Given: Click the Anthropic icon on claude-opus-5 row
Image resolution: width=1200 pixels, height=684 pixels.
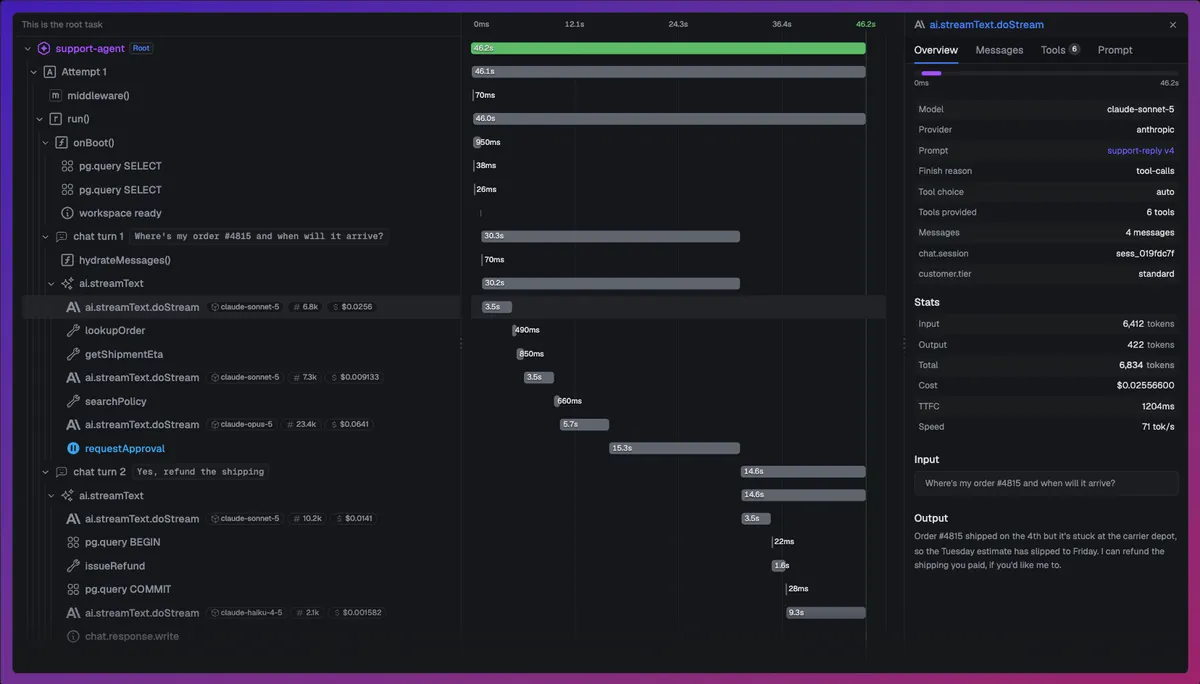Looking at the screenshot, I should [73, 425].
